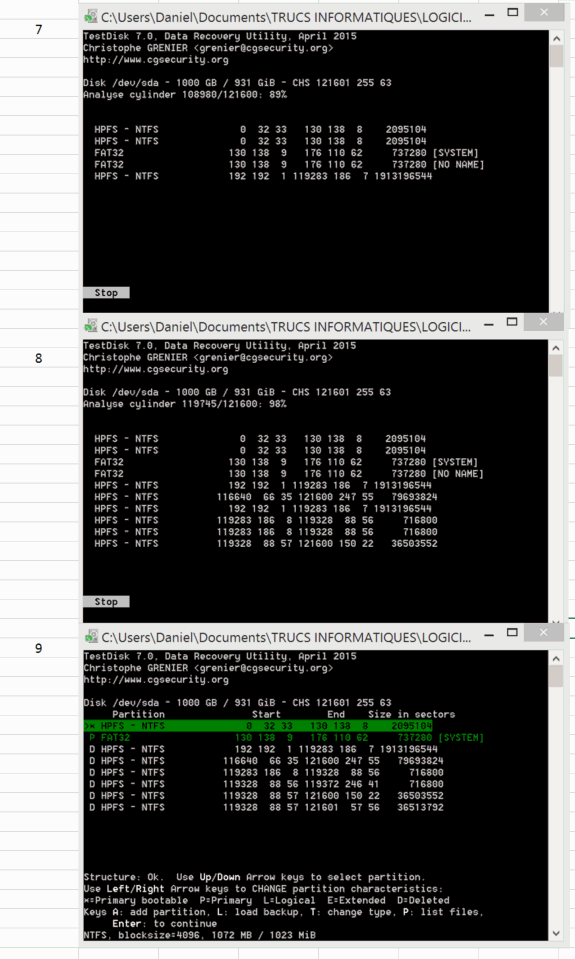This screenshot has width=575, height=959.
Task: Click the title path of the 89% analysis window
Action: tap(286, 17)
